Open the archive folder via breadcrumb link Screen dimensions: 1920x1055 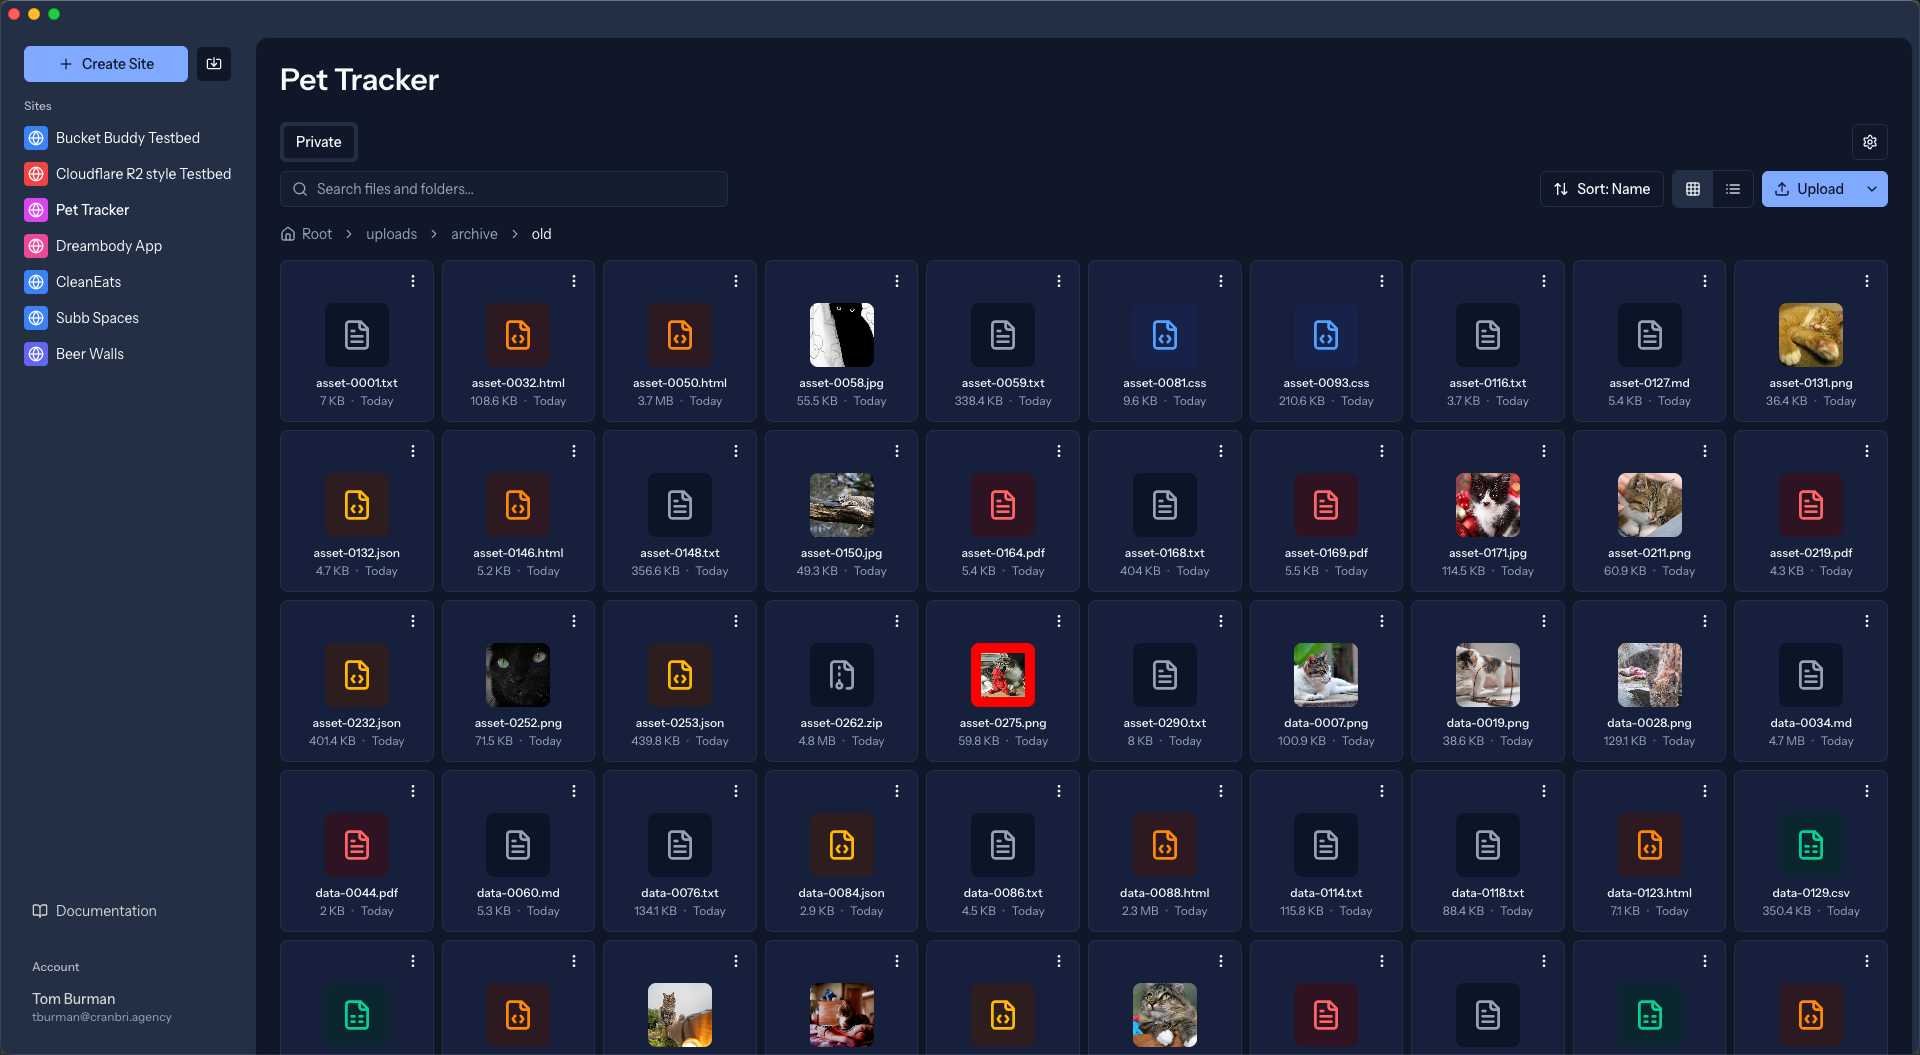474,233
